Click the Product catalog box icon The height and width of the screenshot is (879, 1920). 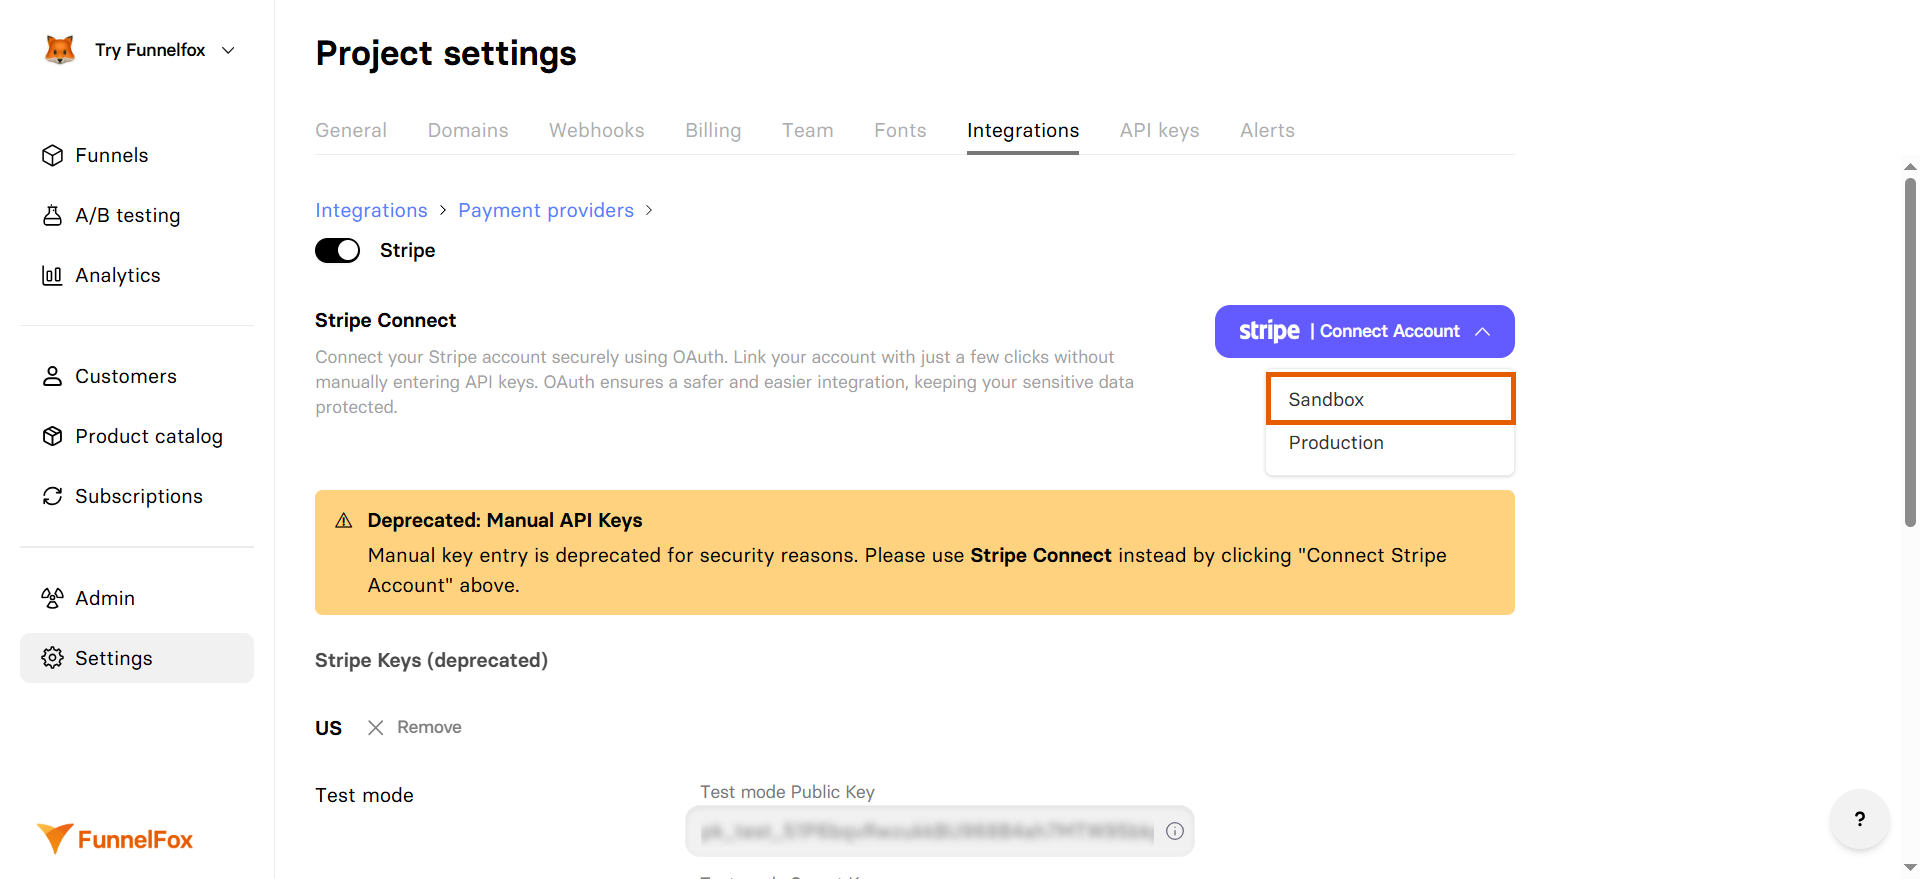click(52, 436)
